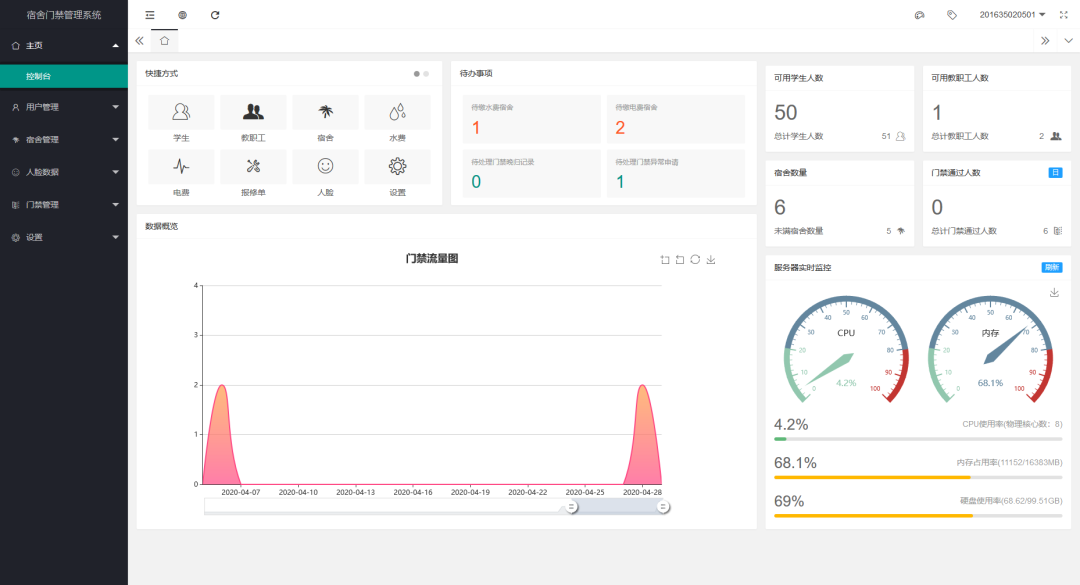Expand the 用户管理 menu
Screen dimensions: 1080x585
point(64,107)
